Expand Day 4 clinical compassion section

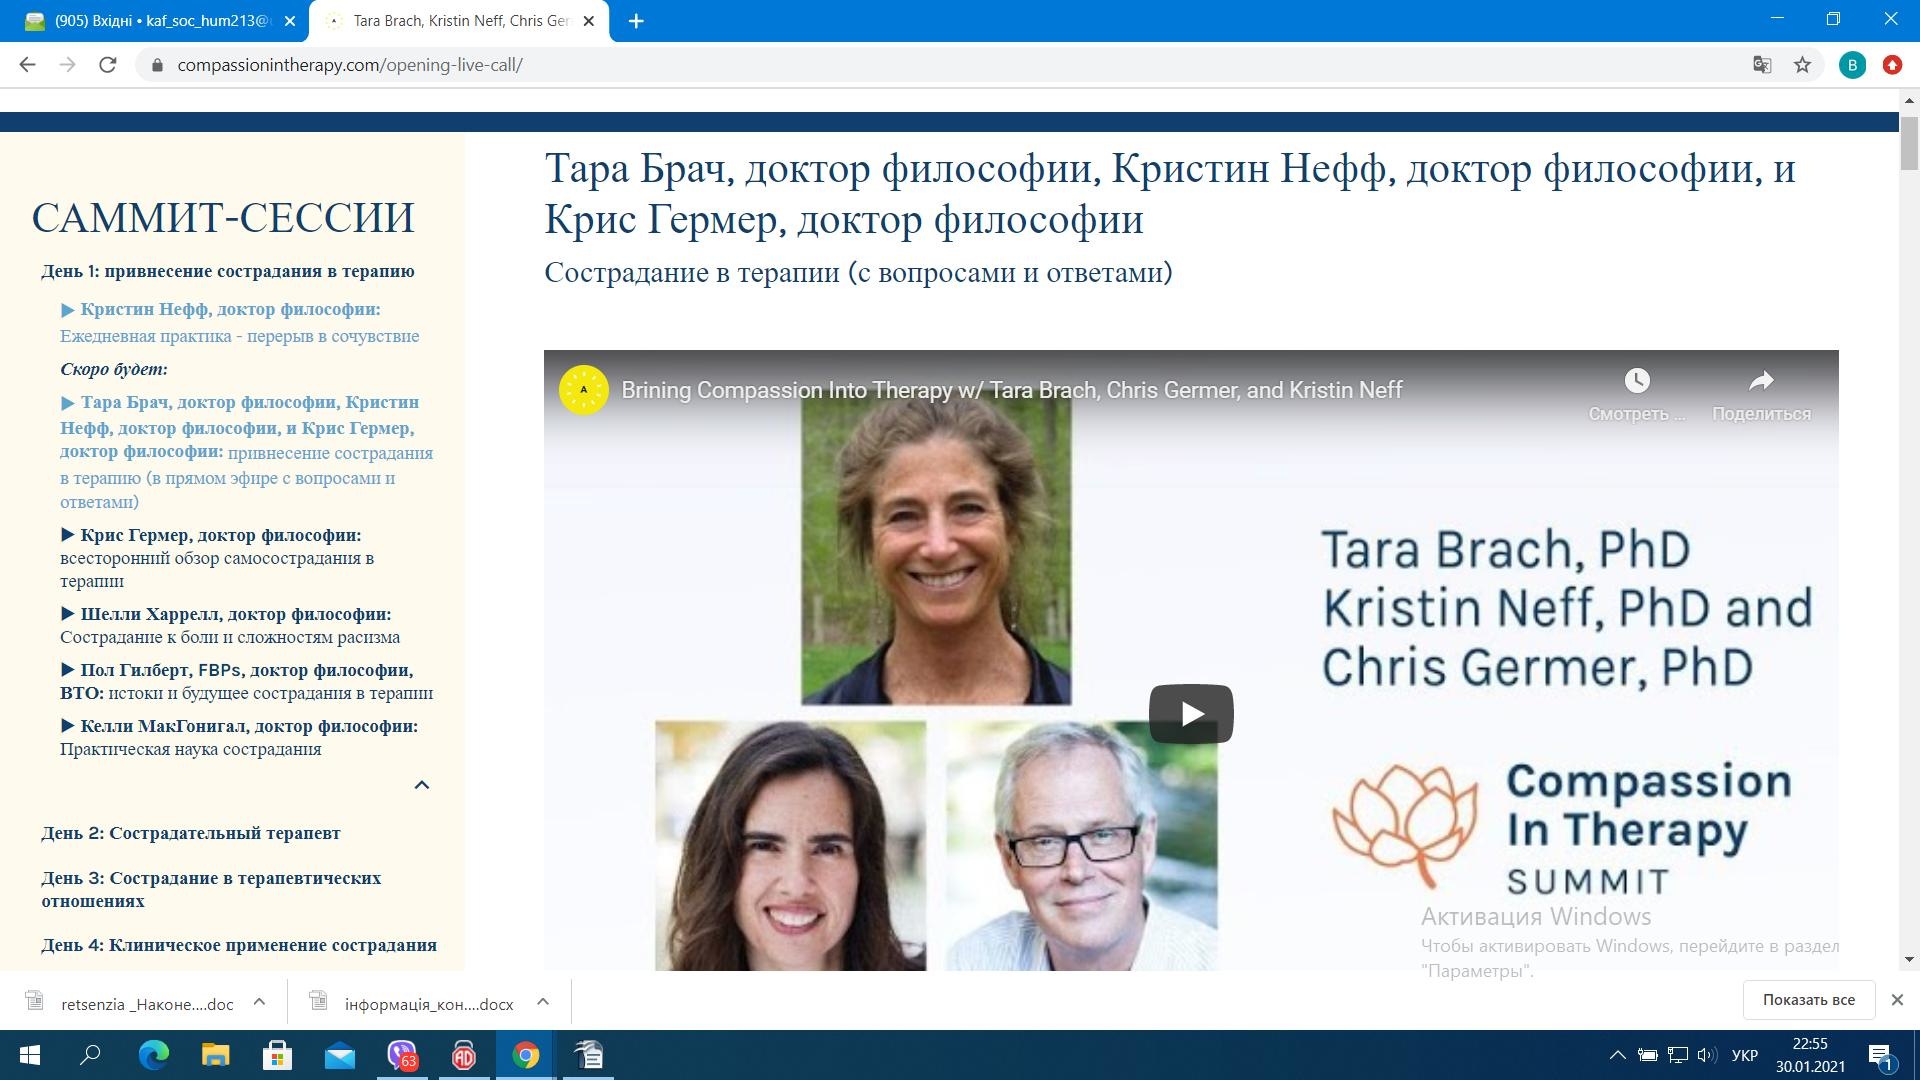239,945
